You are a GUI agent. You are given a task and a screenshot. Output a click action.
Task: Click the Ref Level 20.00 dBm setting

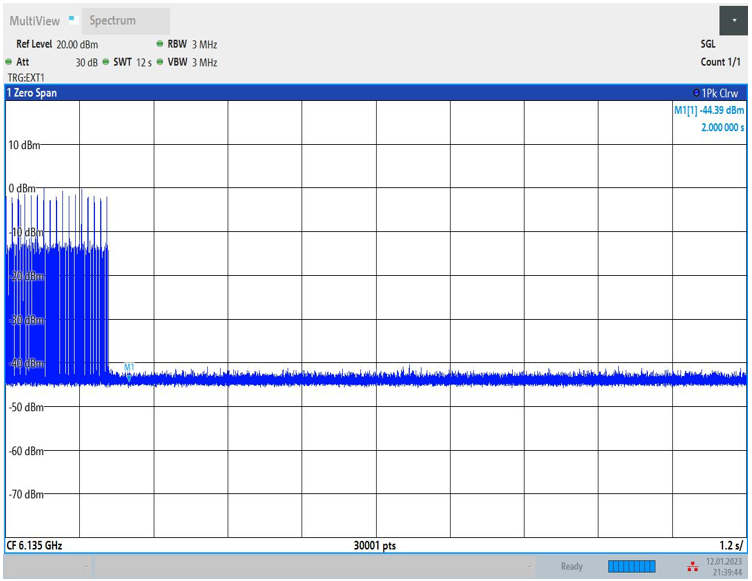(57, 45)
